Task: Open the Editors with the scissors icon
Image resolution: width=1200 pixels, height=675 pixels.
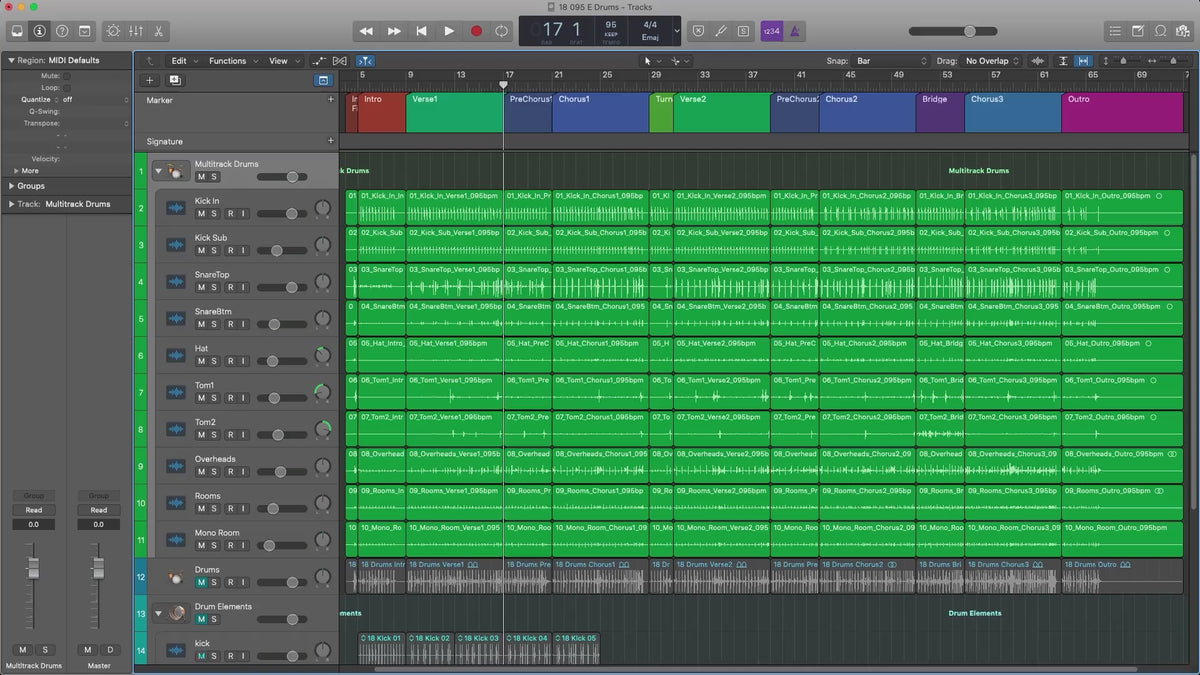Action: (159, 31)
